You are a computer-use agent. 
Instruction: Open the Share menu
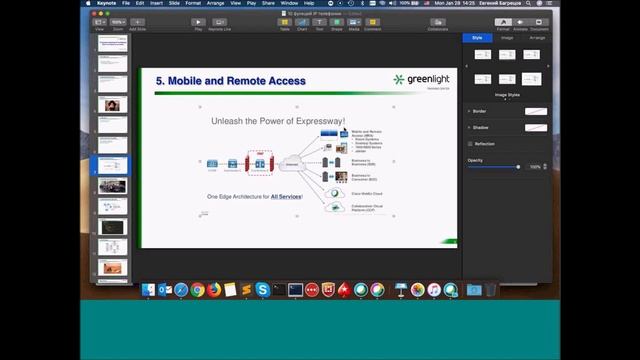pos(268,3)
